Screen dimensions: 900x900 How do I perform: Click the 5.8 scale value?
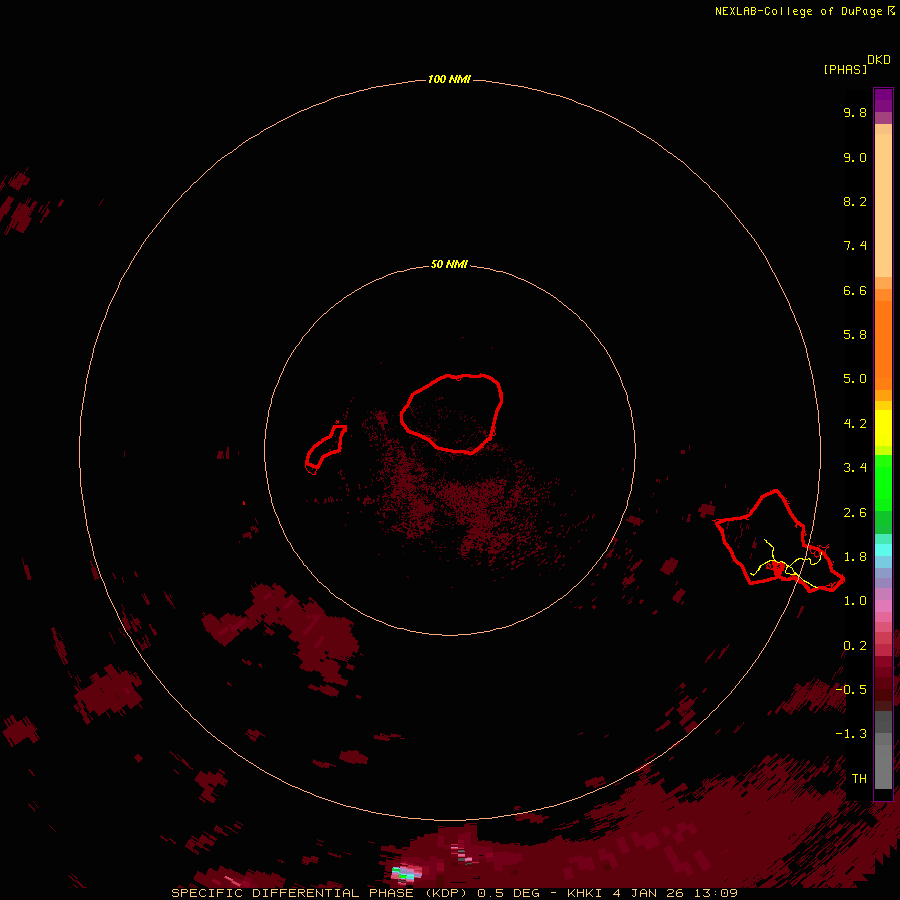pos(855,335)
